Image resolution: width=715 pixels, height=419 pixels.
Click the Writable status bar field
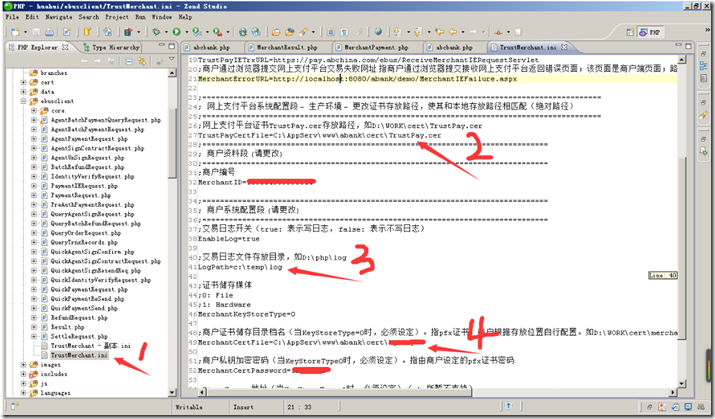tap(189, 407)
